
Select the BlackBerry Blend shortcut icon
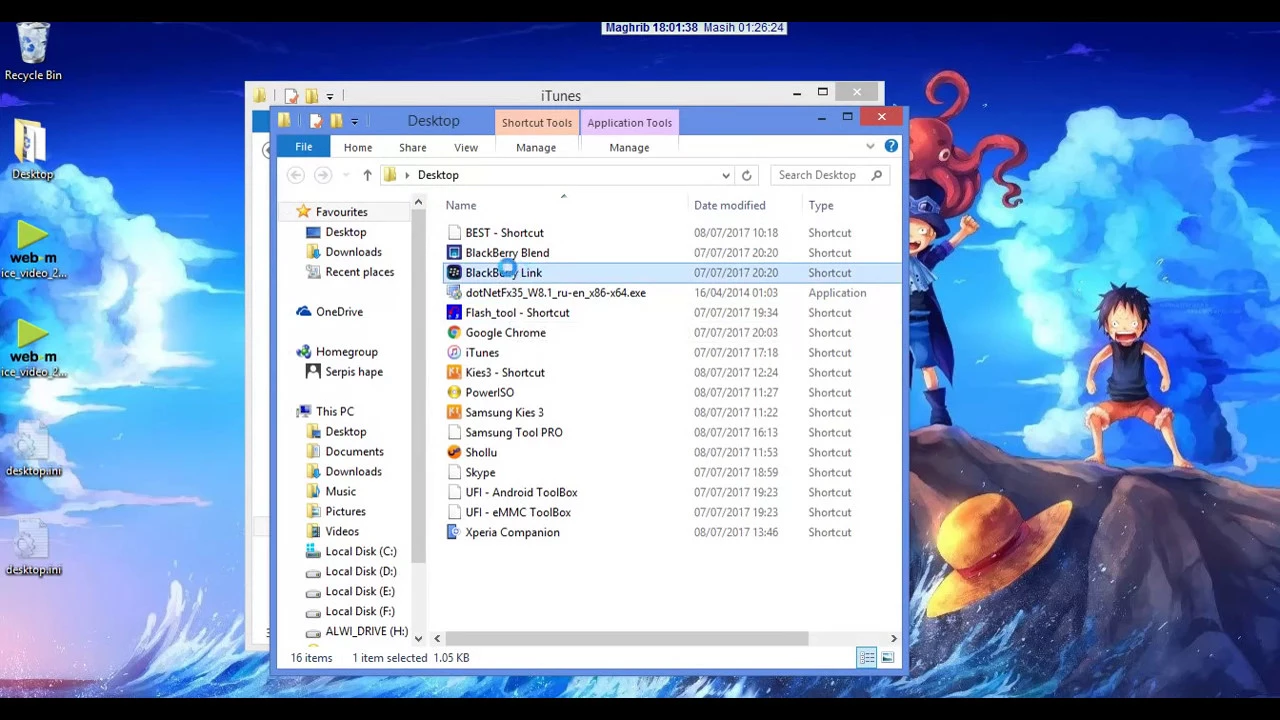(x=454, y=253)
